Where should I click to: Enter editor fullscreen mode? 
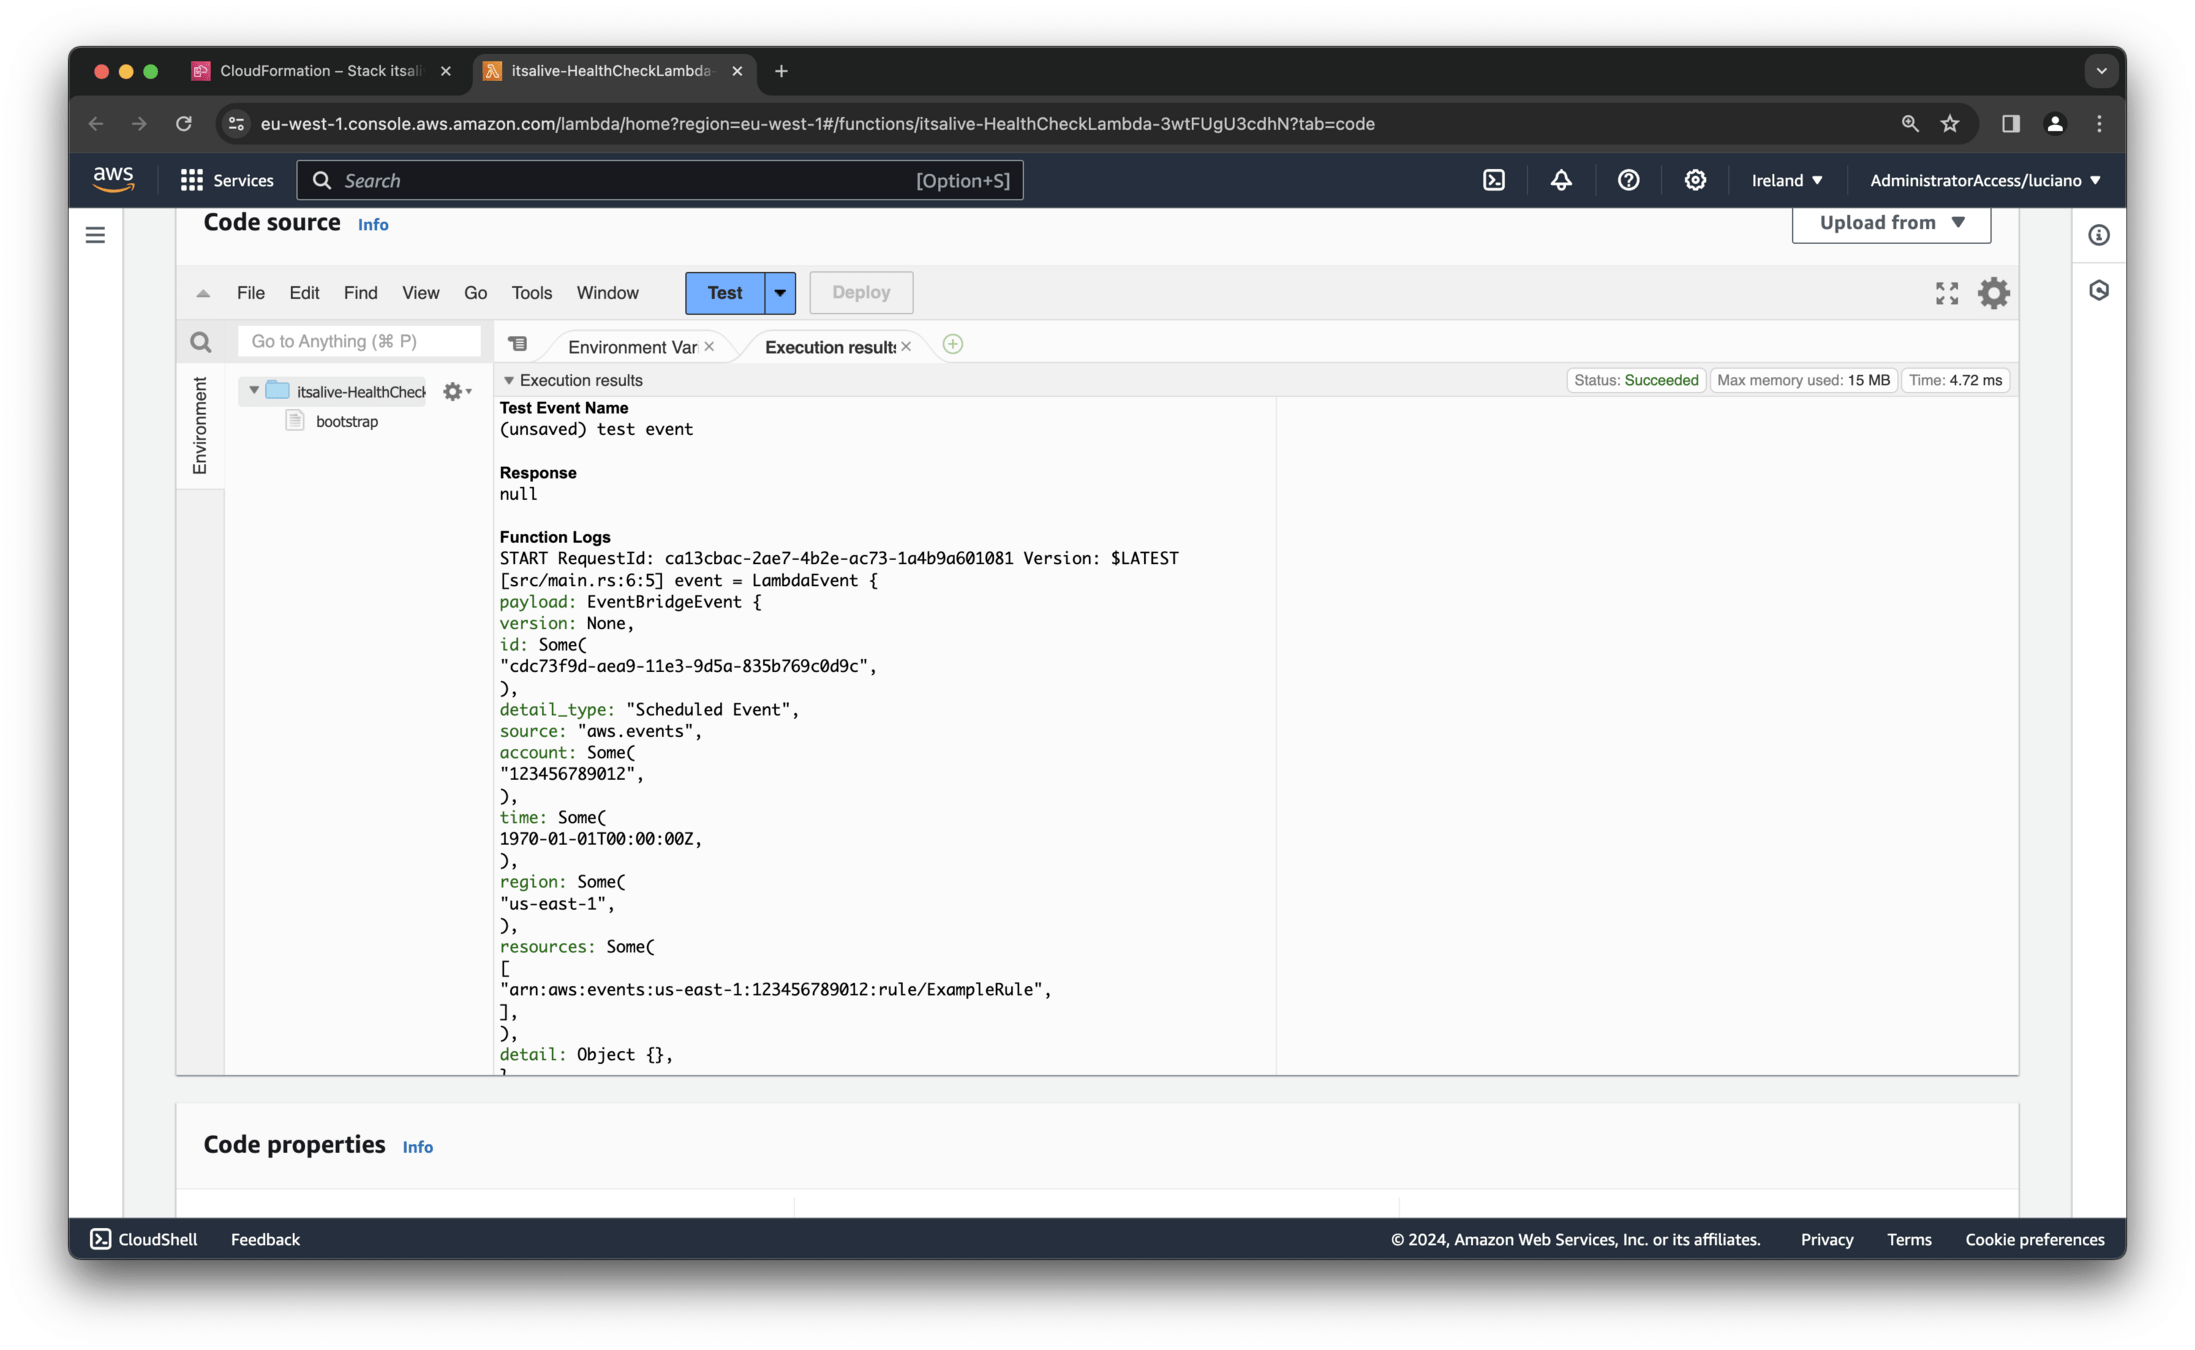(1946, 293)
